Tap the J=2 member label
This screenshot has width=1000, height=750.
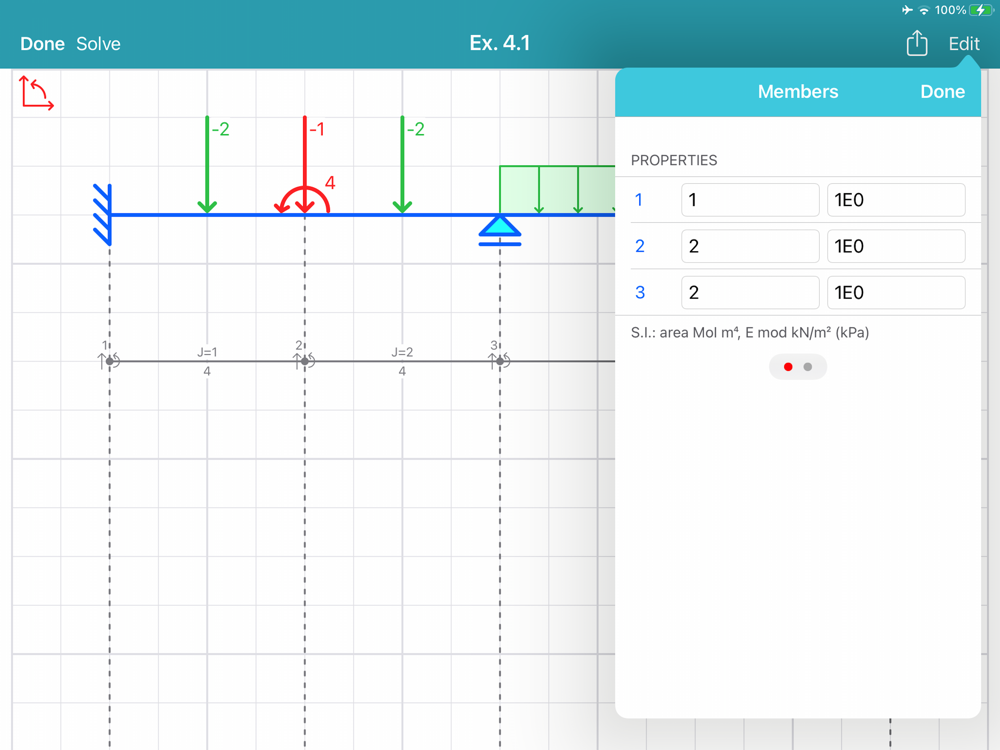(402, 352)
